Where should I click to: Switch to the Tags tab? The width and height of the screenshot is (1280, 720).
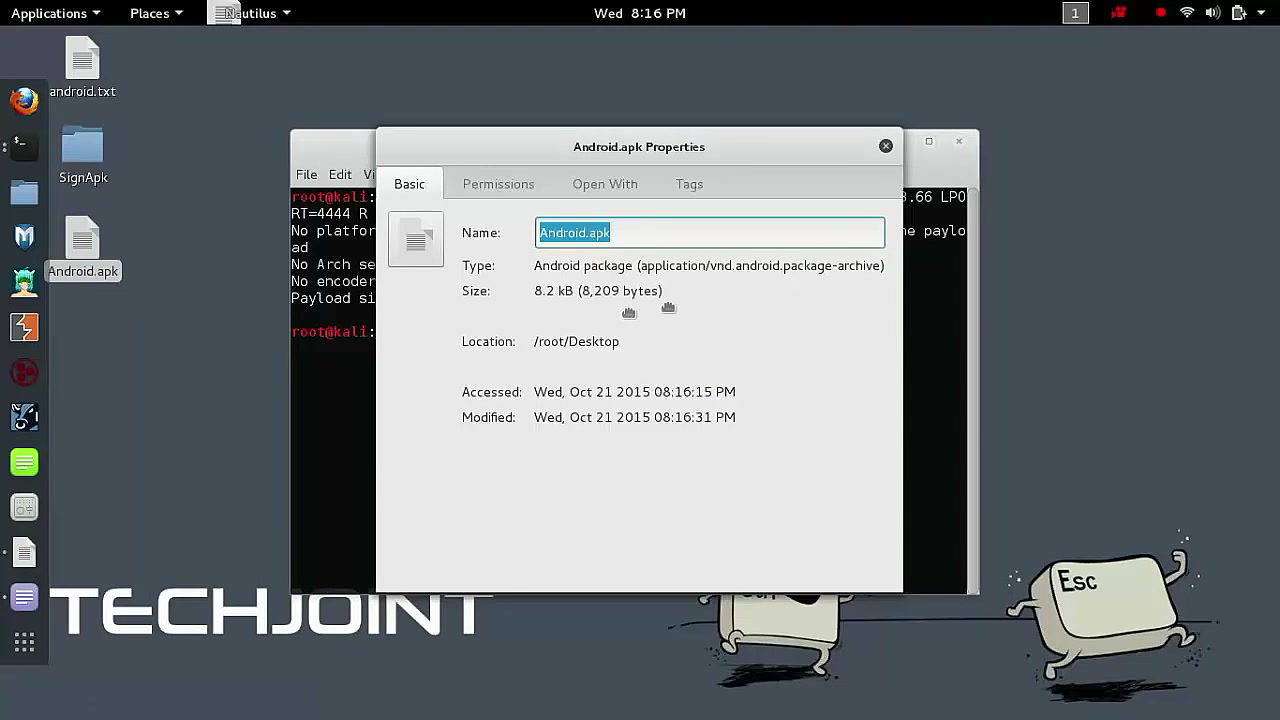click(x=689, y=184)
